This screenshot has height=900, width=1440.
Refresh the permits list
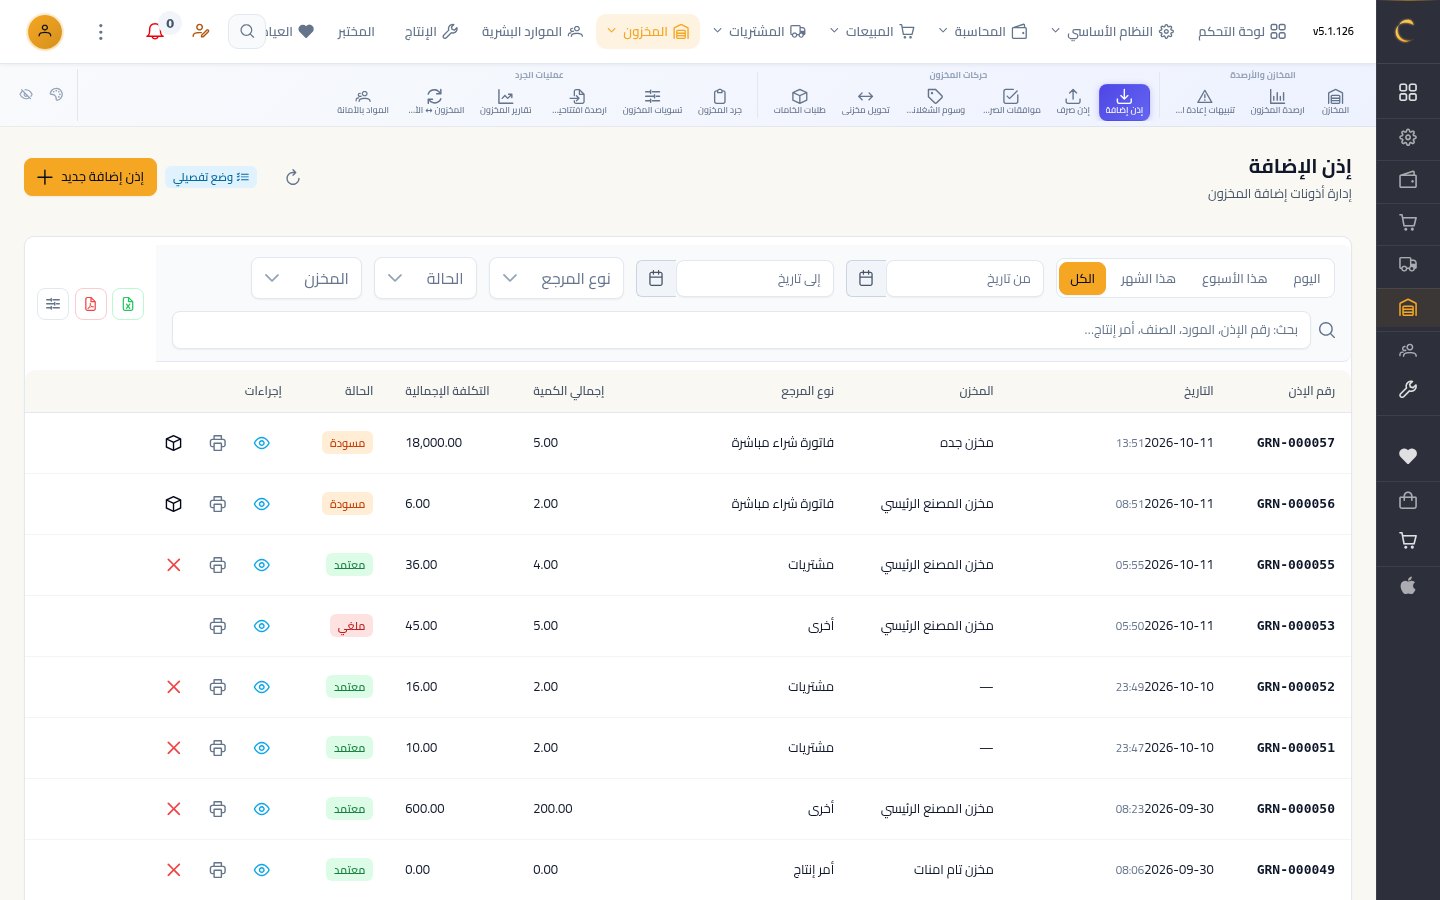293,177
